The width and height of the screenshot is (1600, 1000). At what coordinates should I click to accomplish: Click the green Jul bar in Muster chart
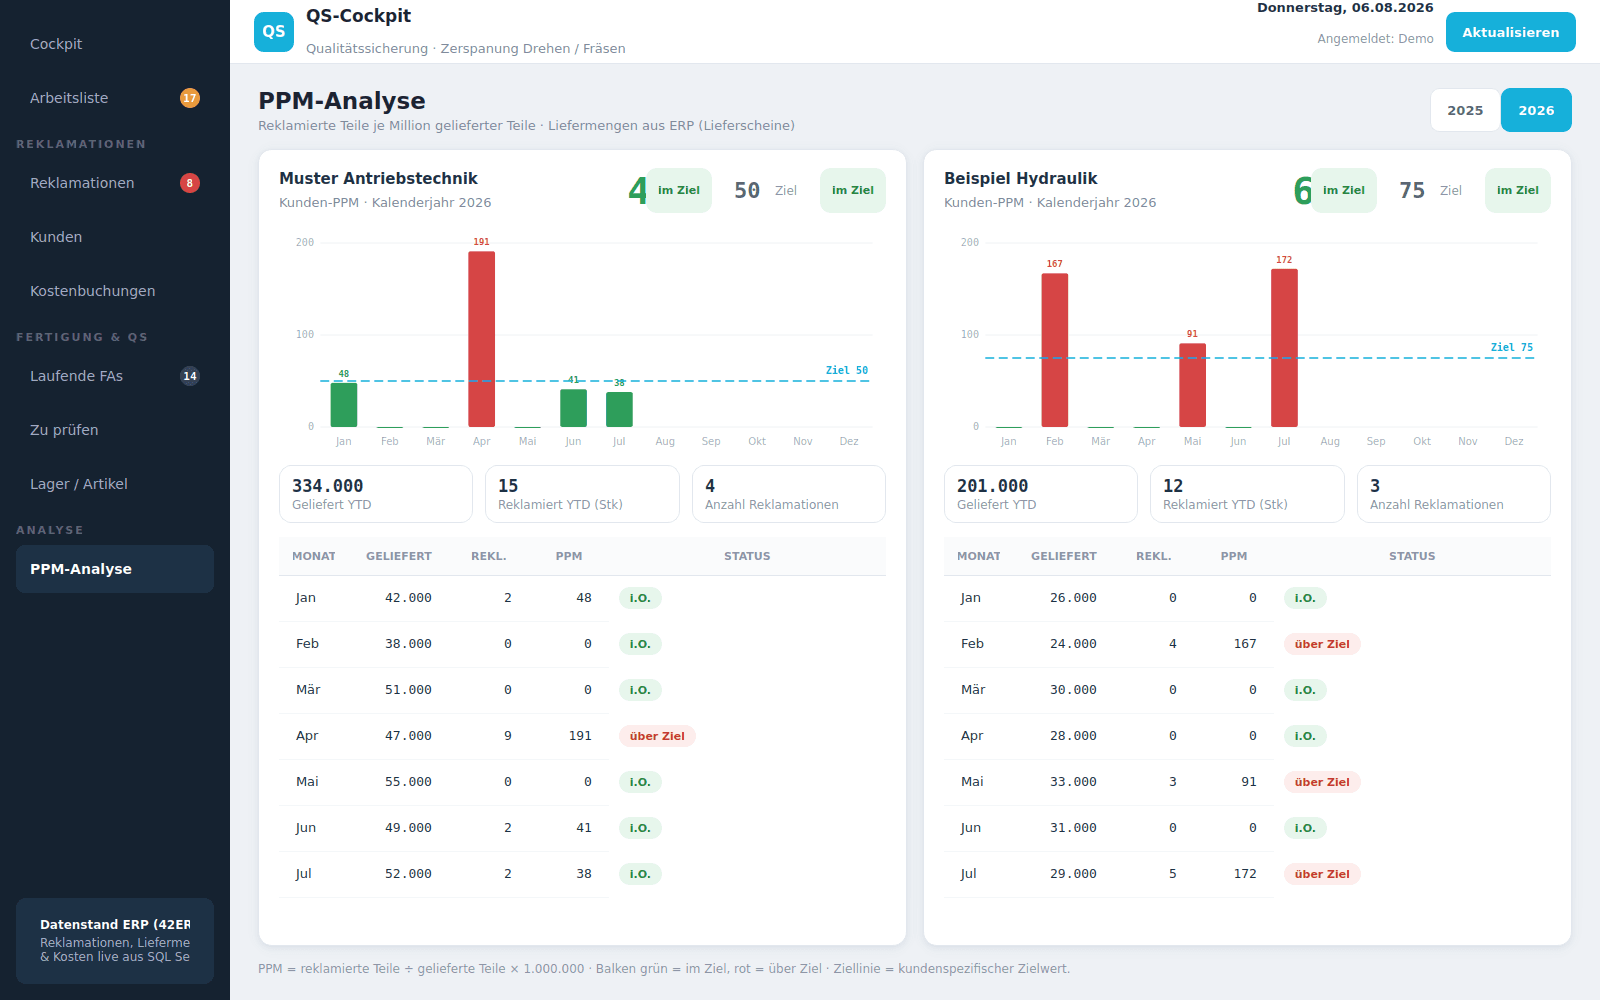pyautogui.click(x=619, y=409)
